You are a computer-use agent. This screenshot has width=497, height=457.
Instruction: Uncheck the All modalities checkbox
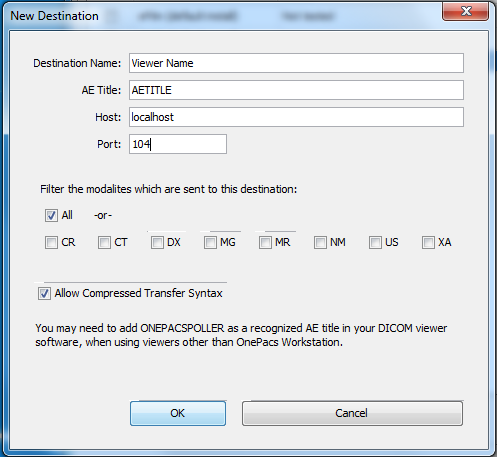(x=51, y=215)
